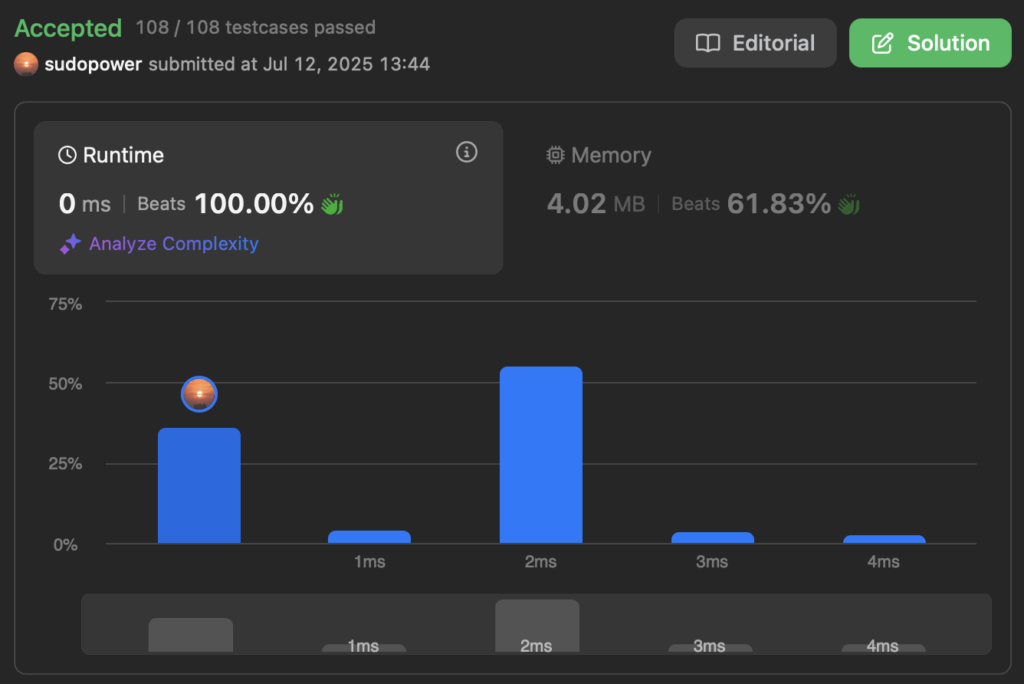The width and height of the screenshot is (1024, 684).
Task: Click the 4ms bar in the chart
Action: tap(884, 539)
